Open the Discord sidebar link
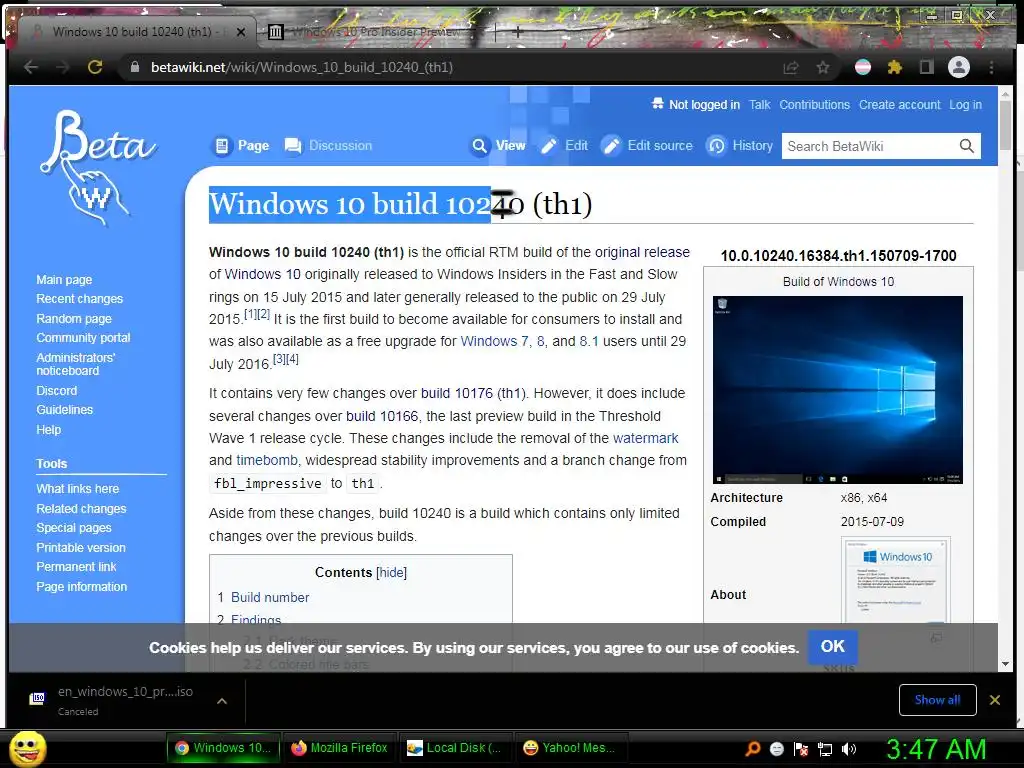The height and width of the screenshot is (768, 1024). tap(56, 391)
